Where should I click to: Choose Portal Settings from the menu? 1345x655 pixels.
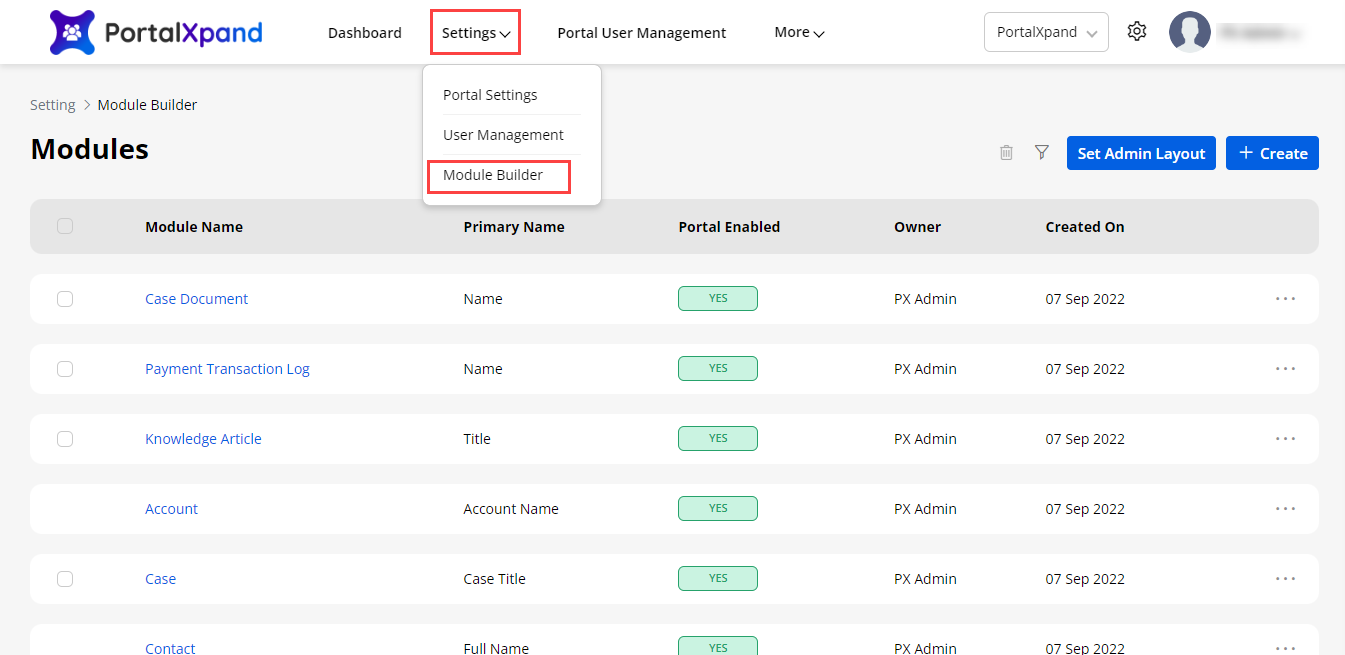coord(490,95)
